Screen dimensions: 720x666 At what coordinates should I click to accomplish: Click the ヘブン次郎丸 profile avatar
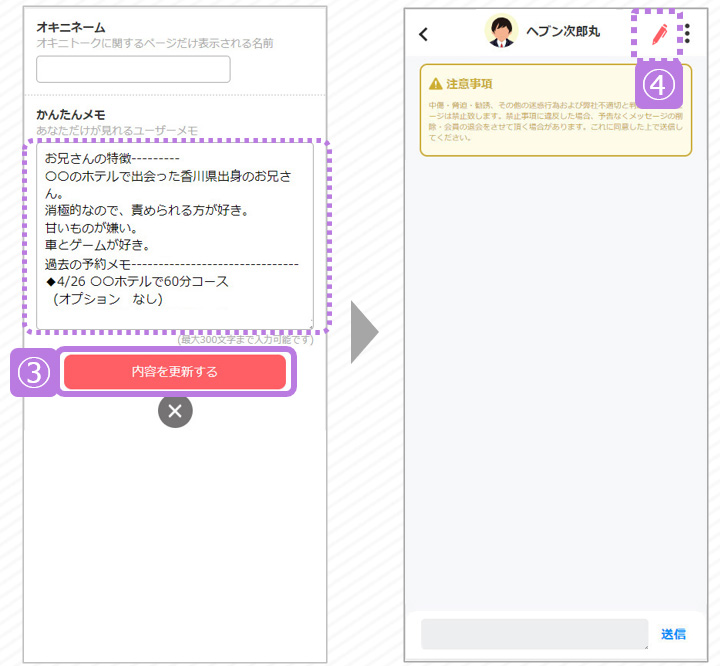(x=501, y=32)
